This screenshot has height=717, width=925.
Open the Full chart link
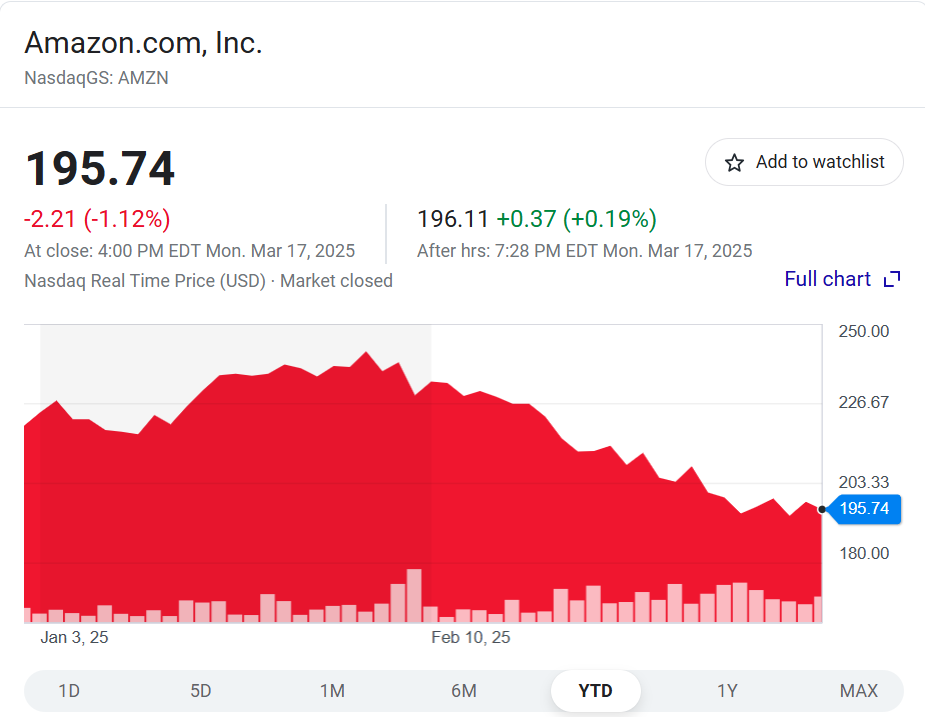tap(827, 279)
